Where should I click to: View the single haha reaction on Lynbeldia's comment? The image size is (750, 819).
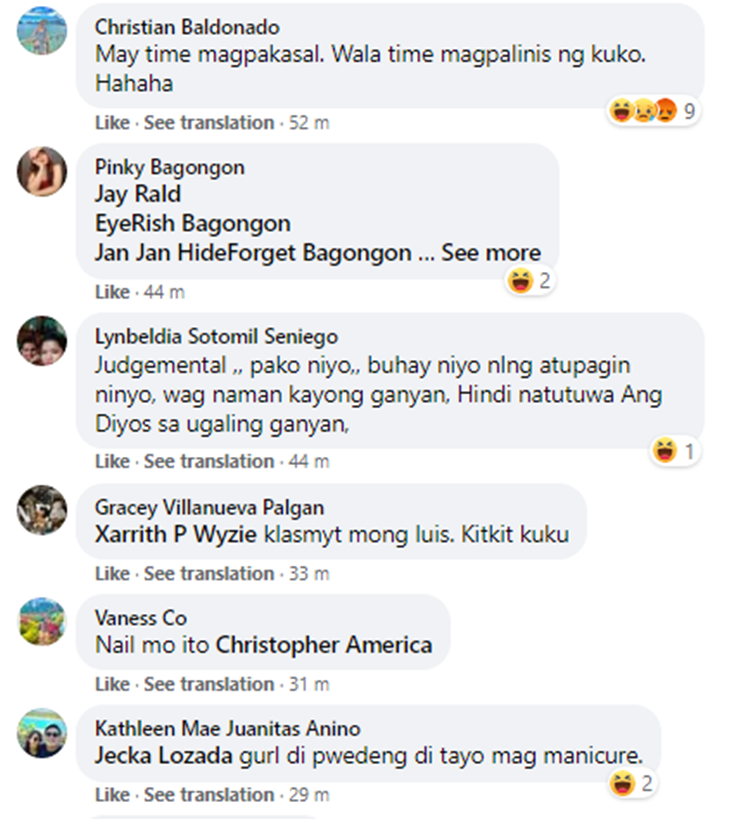click(674, 450)
